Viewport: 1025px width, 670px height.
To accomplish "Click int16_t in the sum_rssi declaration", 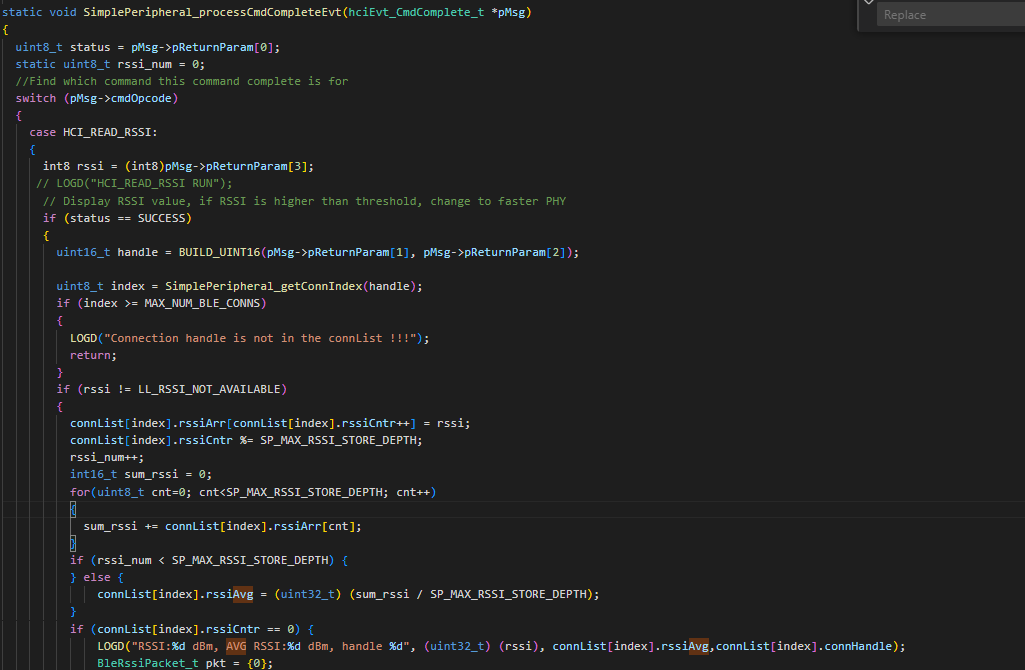I will tap(93, 474).
